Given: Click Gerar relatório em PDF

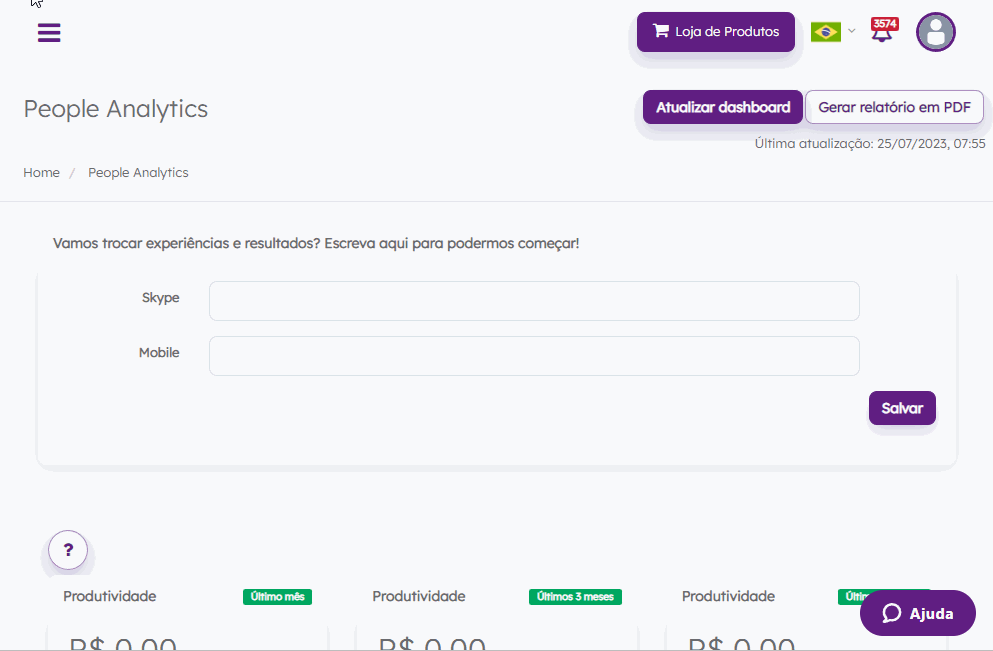Looking at the screenshot, I should (x=894, y=107).
